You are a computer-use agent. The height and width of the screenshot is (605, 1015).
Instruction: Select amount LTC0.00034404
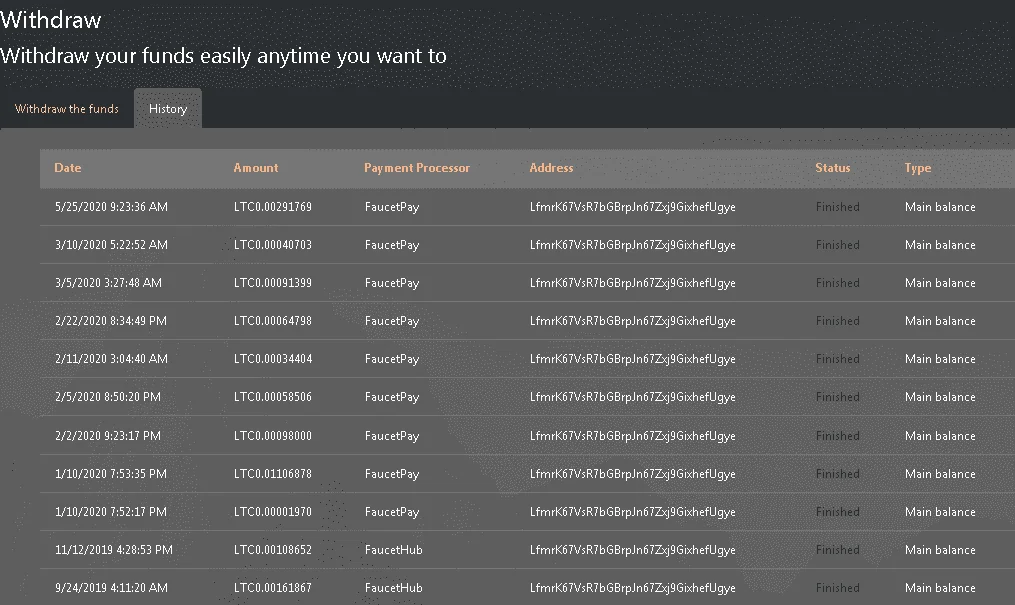coord(273,358)
